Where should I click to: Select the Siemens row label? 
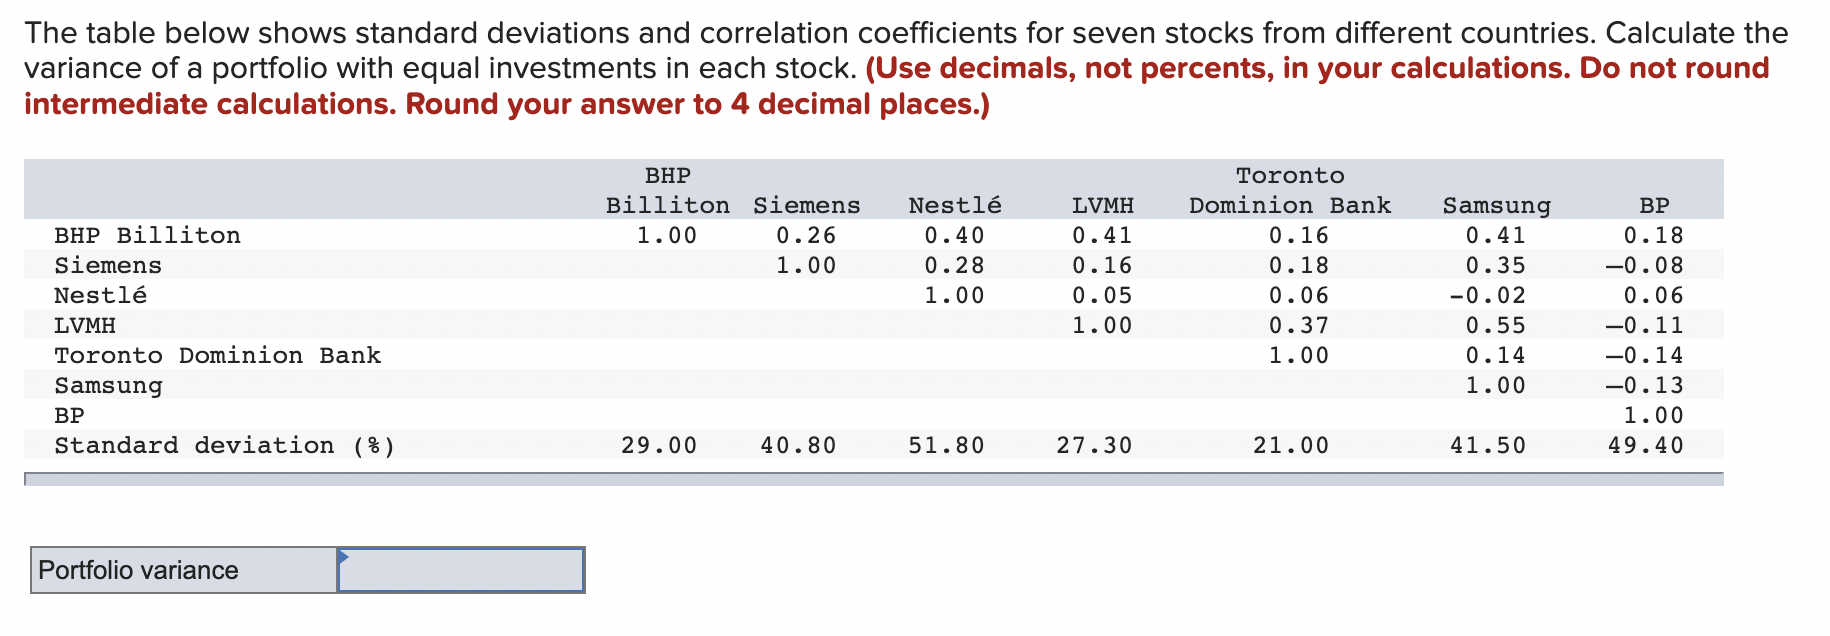(108, 265)
